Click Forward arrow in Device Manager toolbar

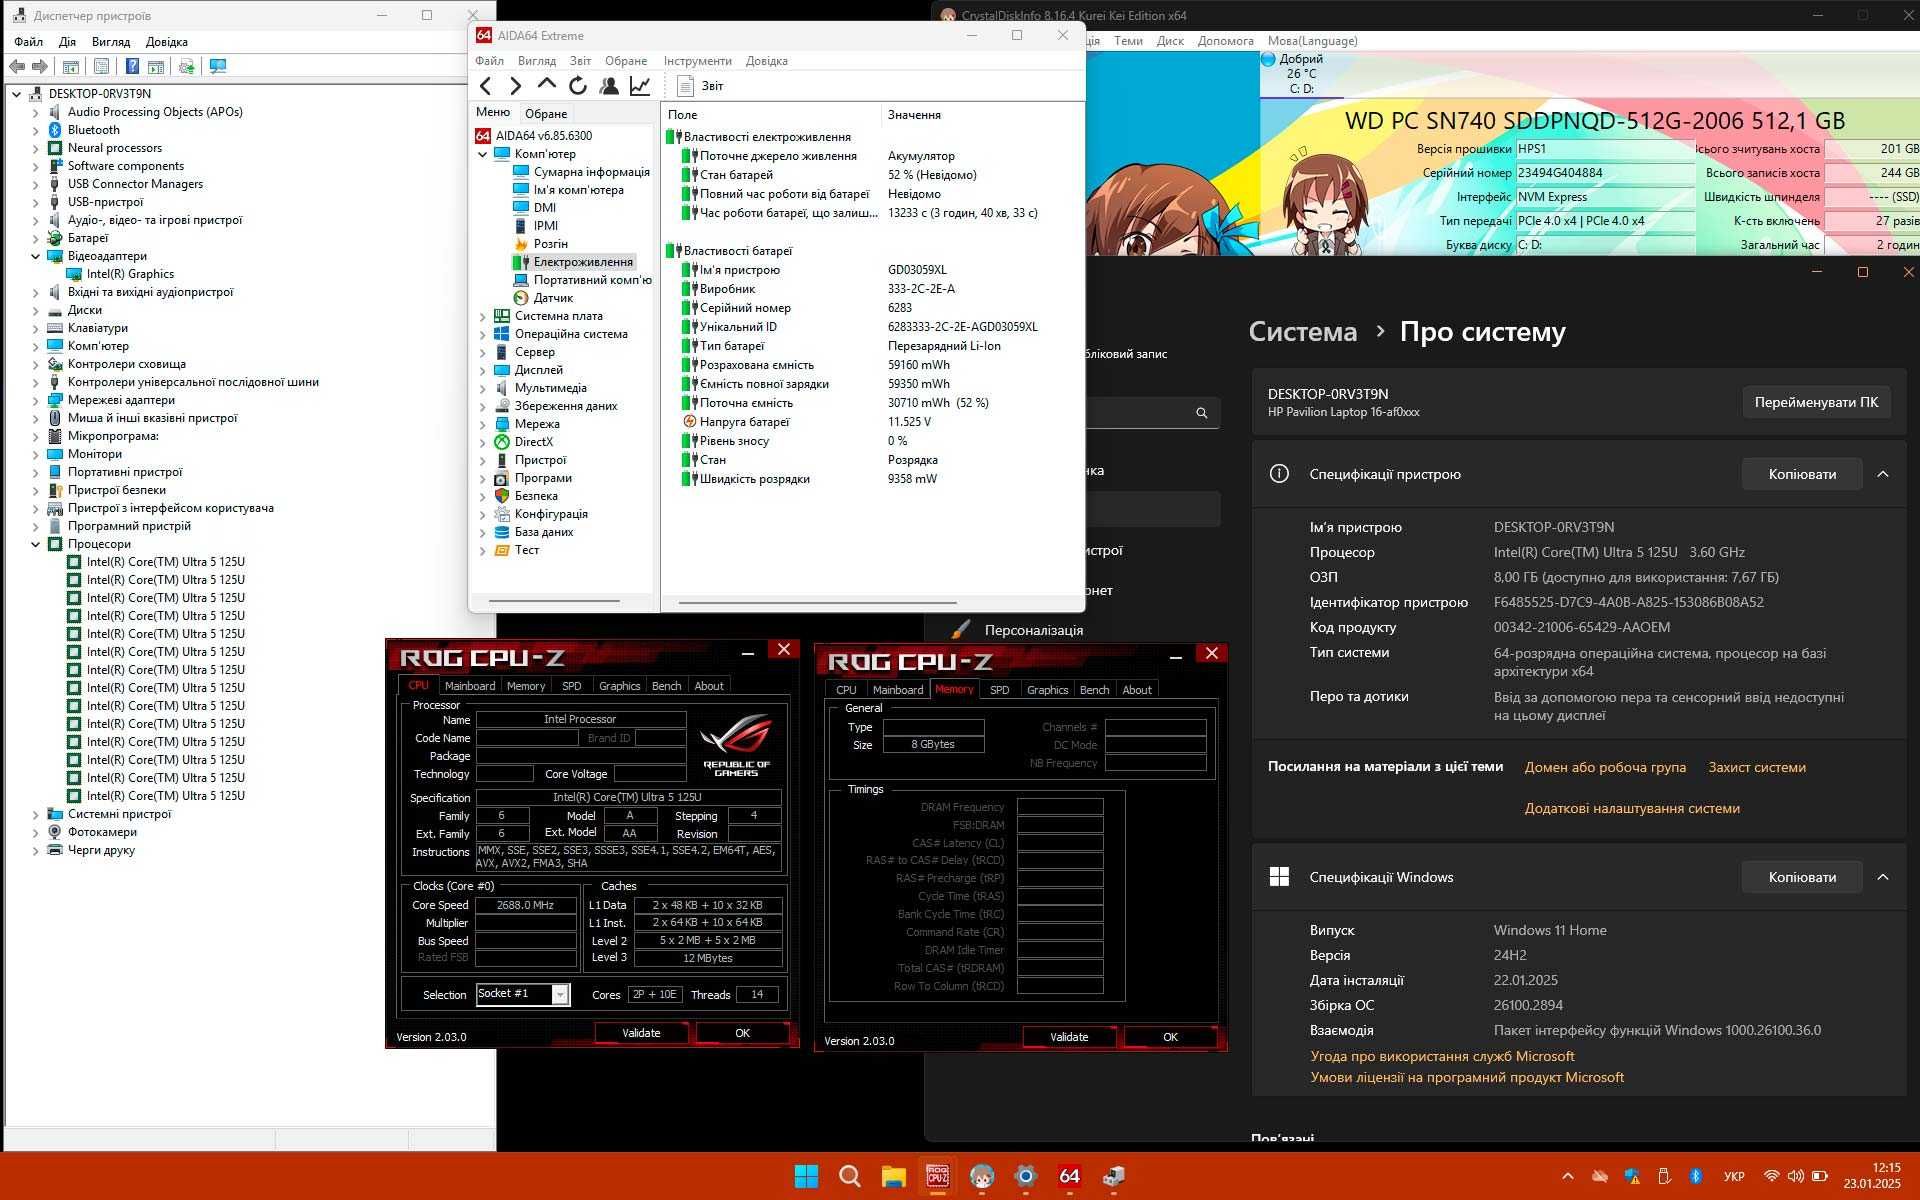pyautogui.click(x=40, y=66)
